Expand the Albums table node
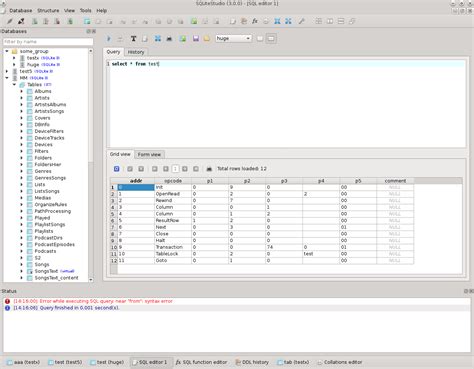 (22, 91)
